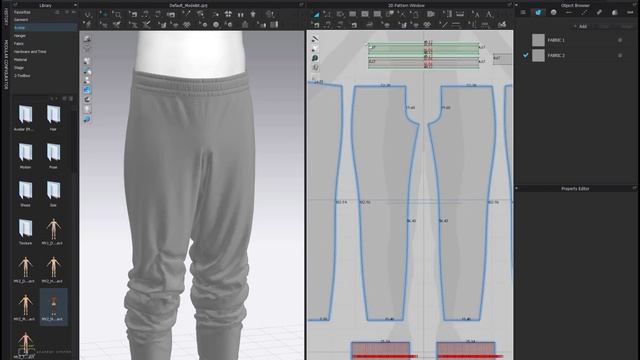Pop out the 2D Pattern Window
Screen dimensions: 640x360
coord(510,5)
